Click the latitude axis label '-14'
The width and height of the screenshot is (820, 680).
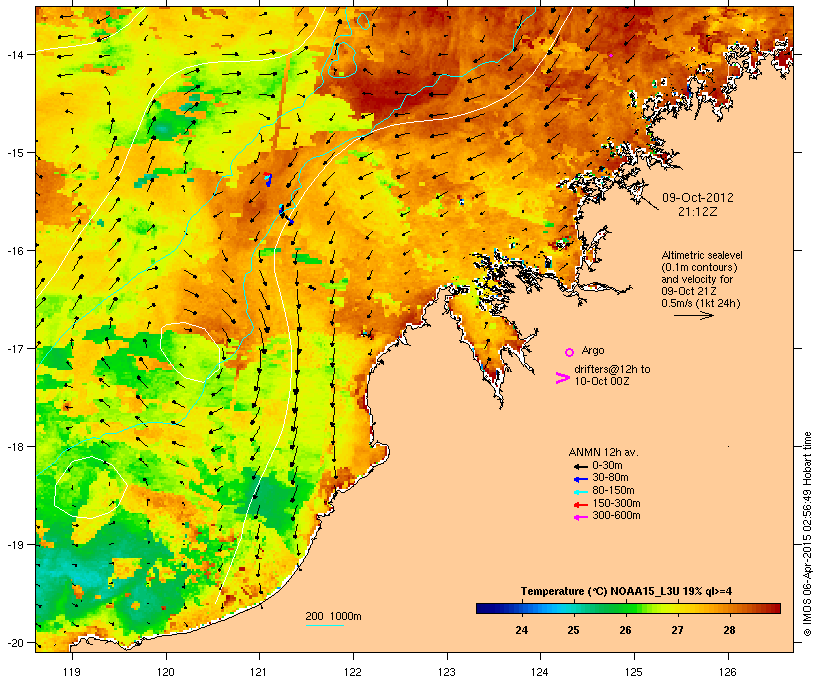14,54
